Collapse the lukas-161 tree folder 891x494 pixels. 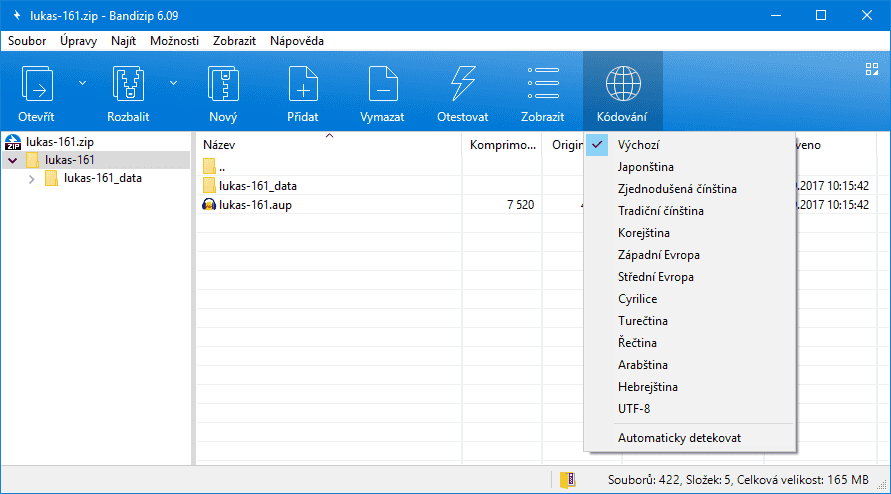pos(13,160)
